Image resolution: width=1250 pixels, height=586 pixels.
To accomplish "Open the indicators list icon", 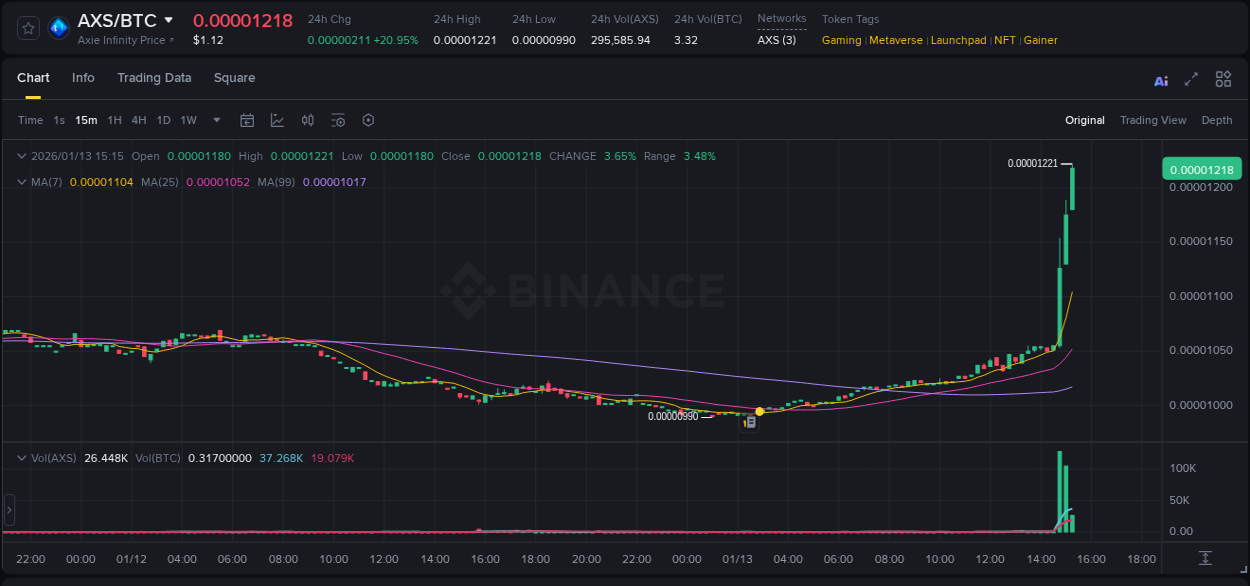I will pos(337,120).
